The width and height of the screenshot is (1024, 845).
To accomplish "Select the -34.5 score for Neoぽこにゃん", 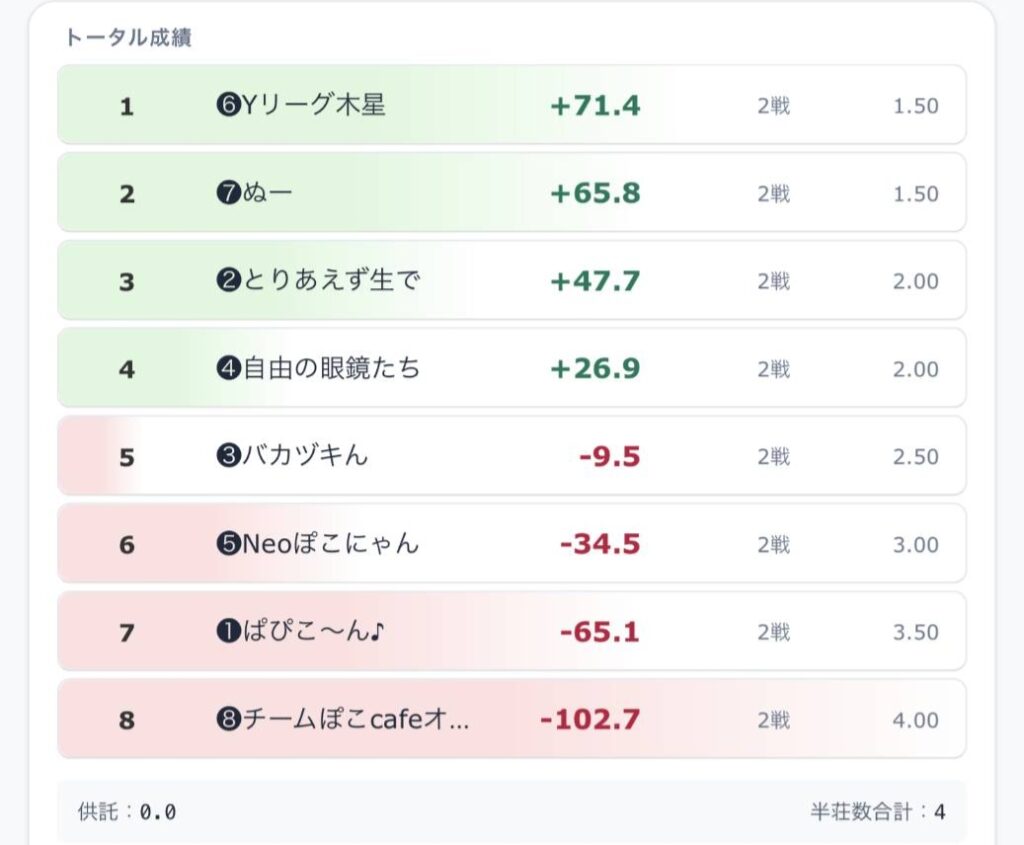I will [600, 545].
